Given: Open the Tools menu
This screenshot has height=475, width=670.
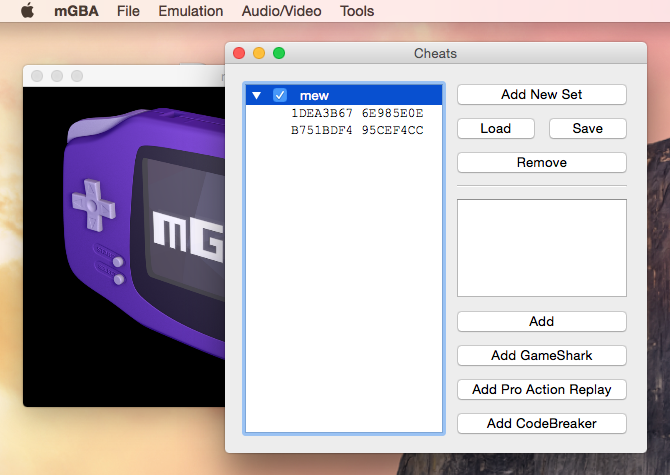Looking at the screenshot, I should 357,11.
